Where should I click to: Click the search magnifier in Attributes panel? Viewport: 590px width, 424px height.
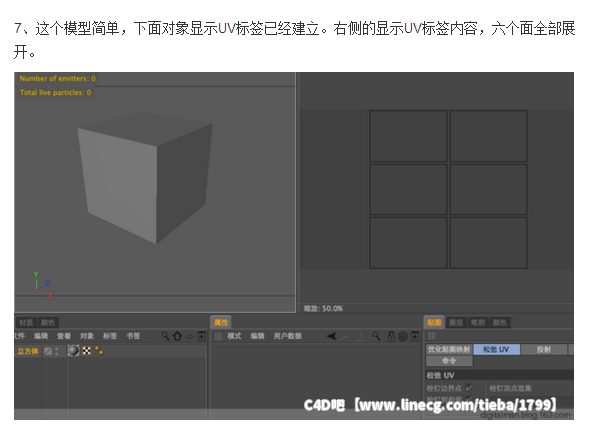pos(376,336)
